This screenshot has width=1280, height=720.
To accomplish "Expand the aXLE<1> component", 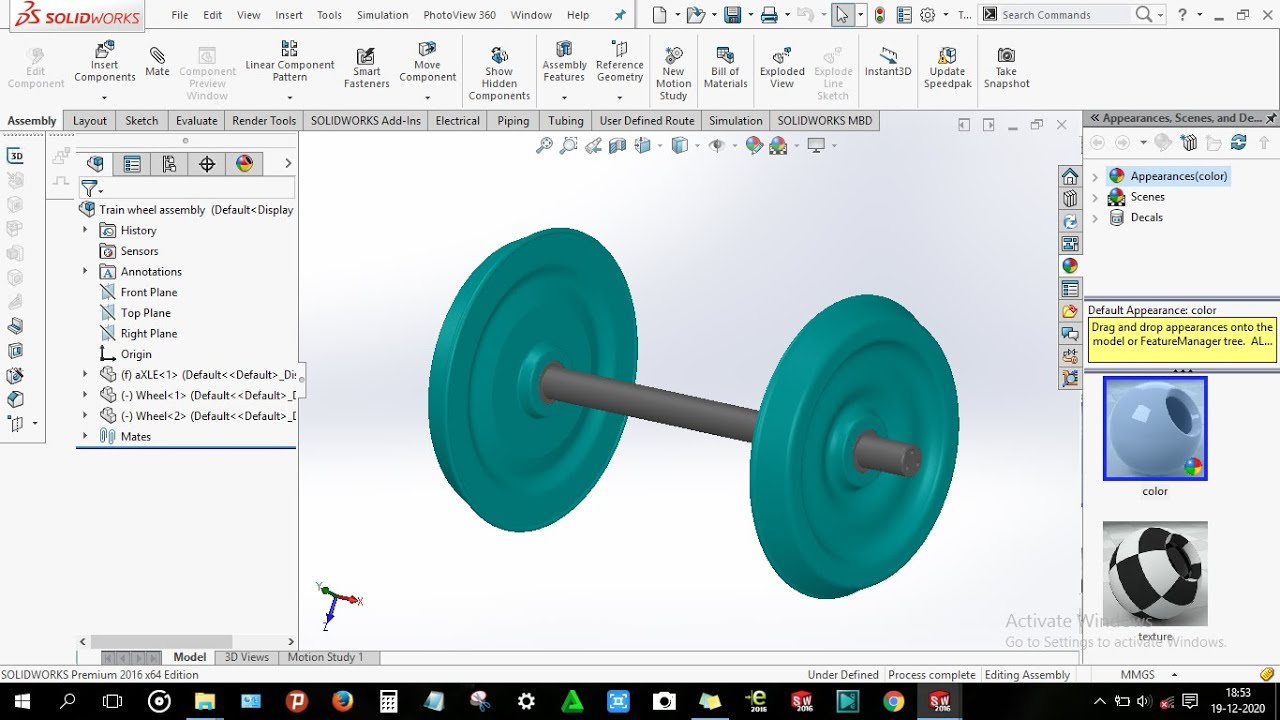I will 85,374.
